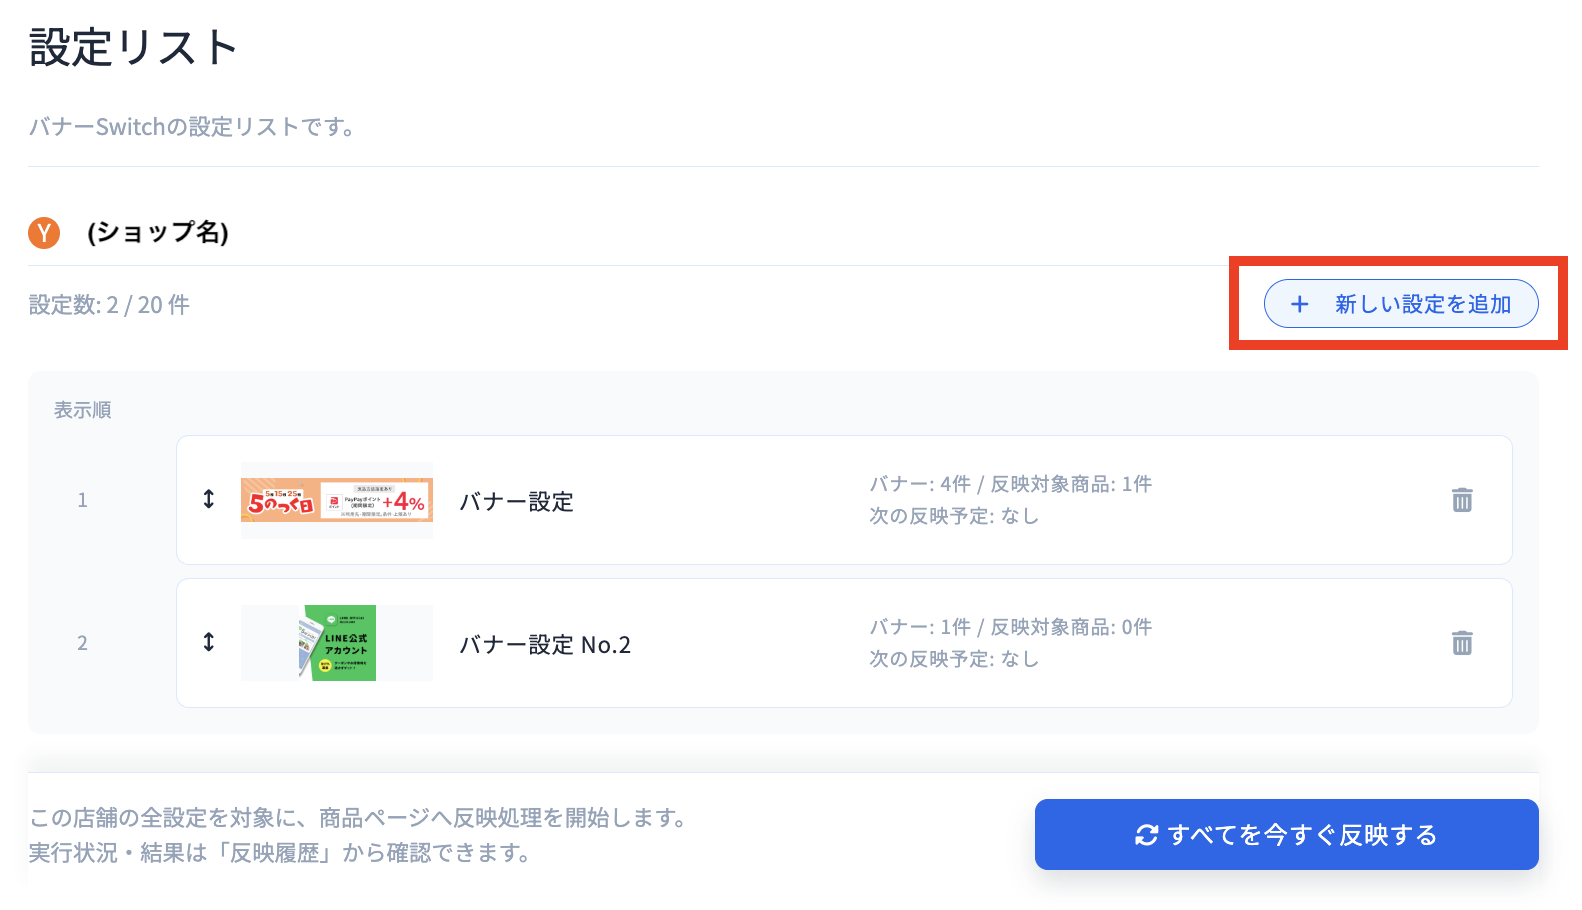1582x910 pixels.
Task: Click the この店舗の全設定を対象に notice text
Action: (x=358, y=818)
